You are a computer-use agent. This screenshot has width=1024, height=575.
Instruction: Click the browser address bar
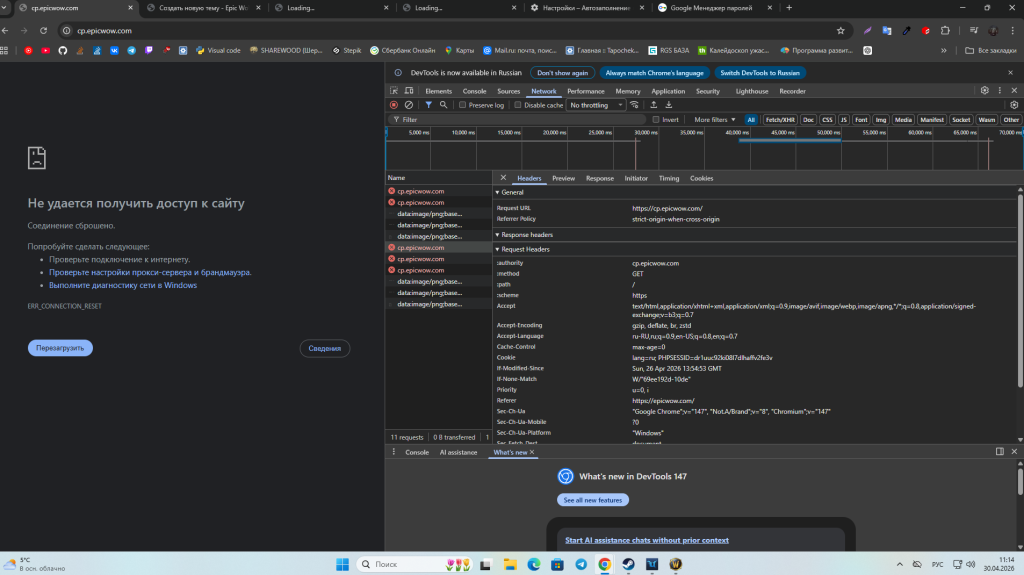[x=451, y=31]
